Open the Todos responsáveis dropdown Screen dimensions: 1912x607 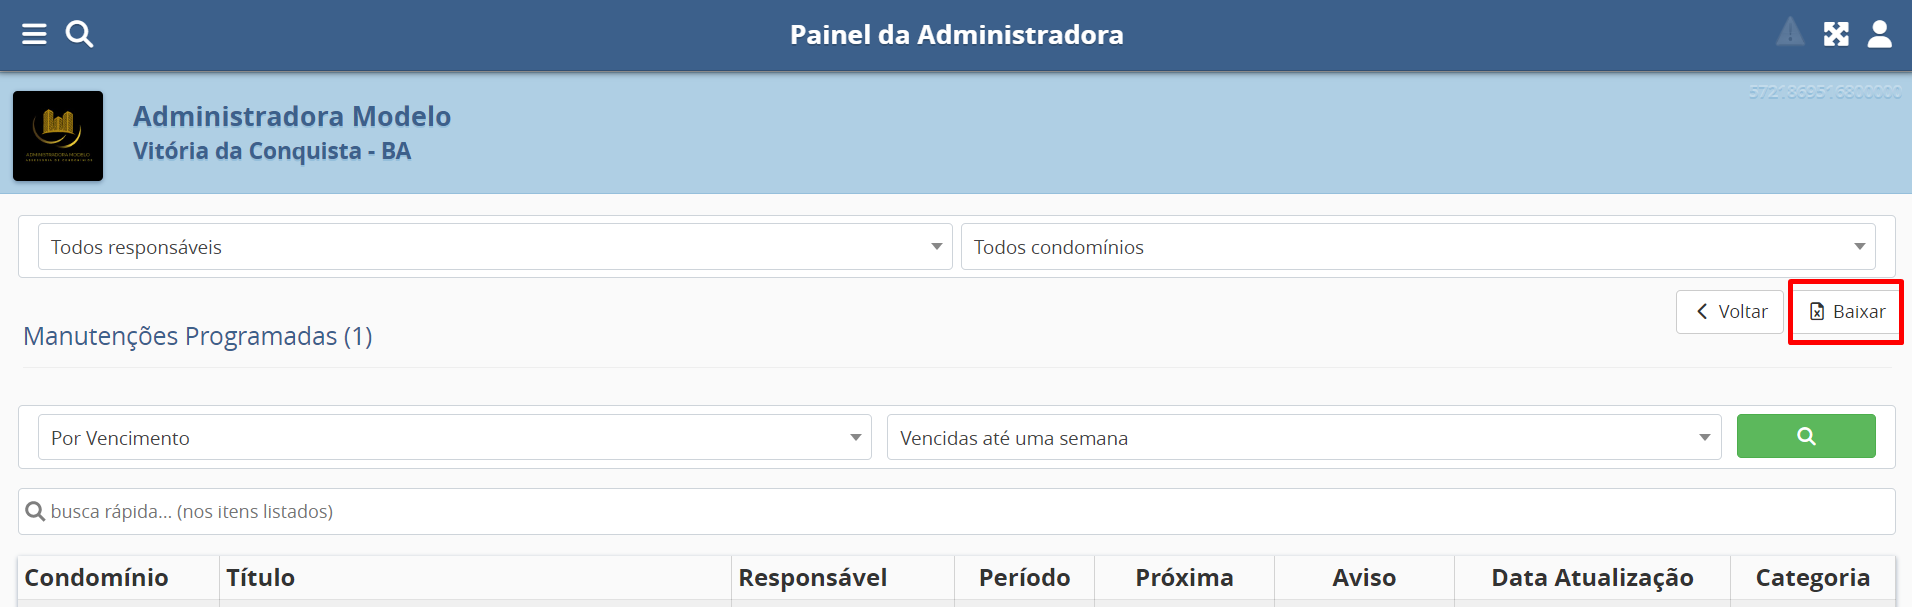point(495,247)
